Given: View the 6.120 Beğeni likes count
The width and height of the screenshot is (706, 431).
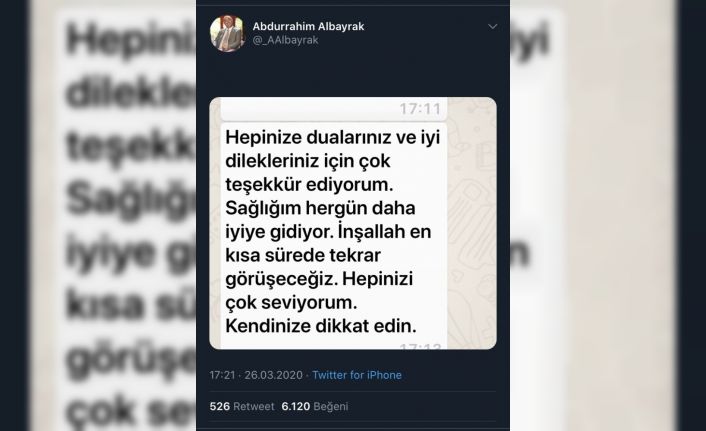Looking at the screenshot, I should pyautogui.click(x=315, y=406).
